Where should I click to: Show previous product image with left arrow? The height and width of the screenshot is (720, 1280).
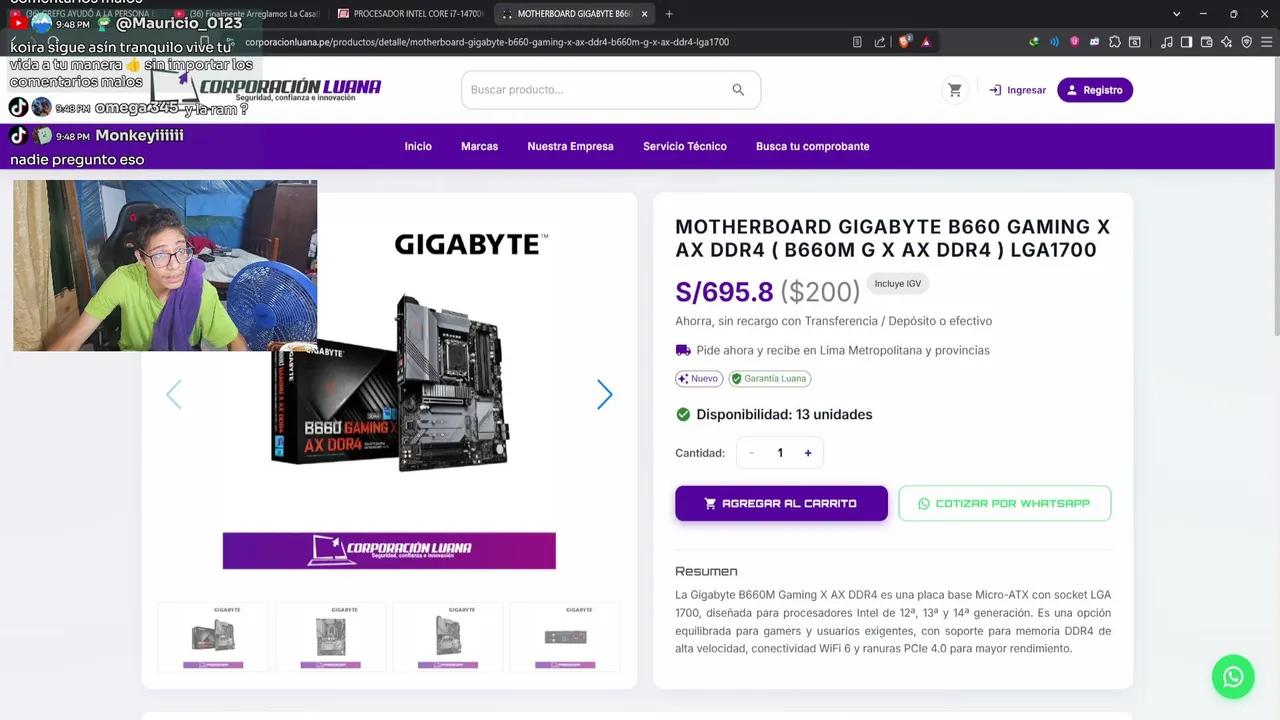(174, 395)
